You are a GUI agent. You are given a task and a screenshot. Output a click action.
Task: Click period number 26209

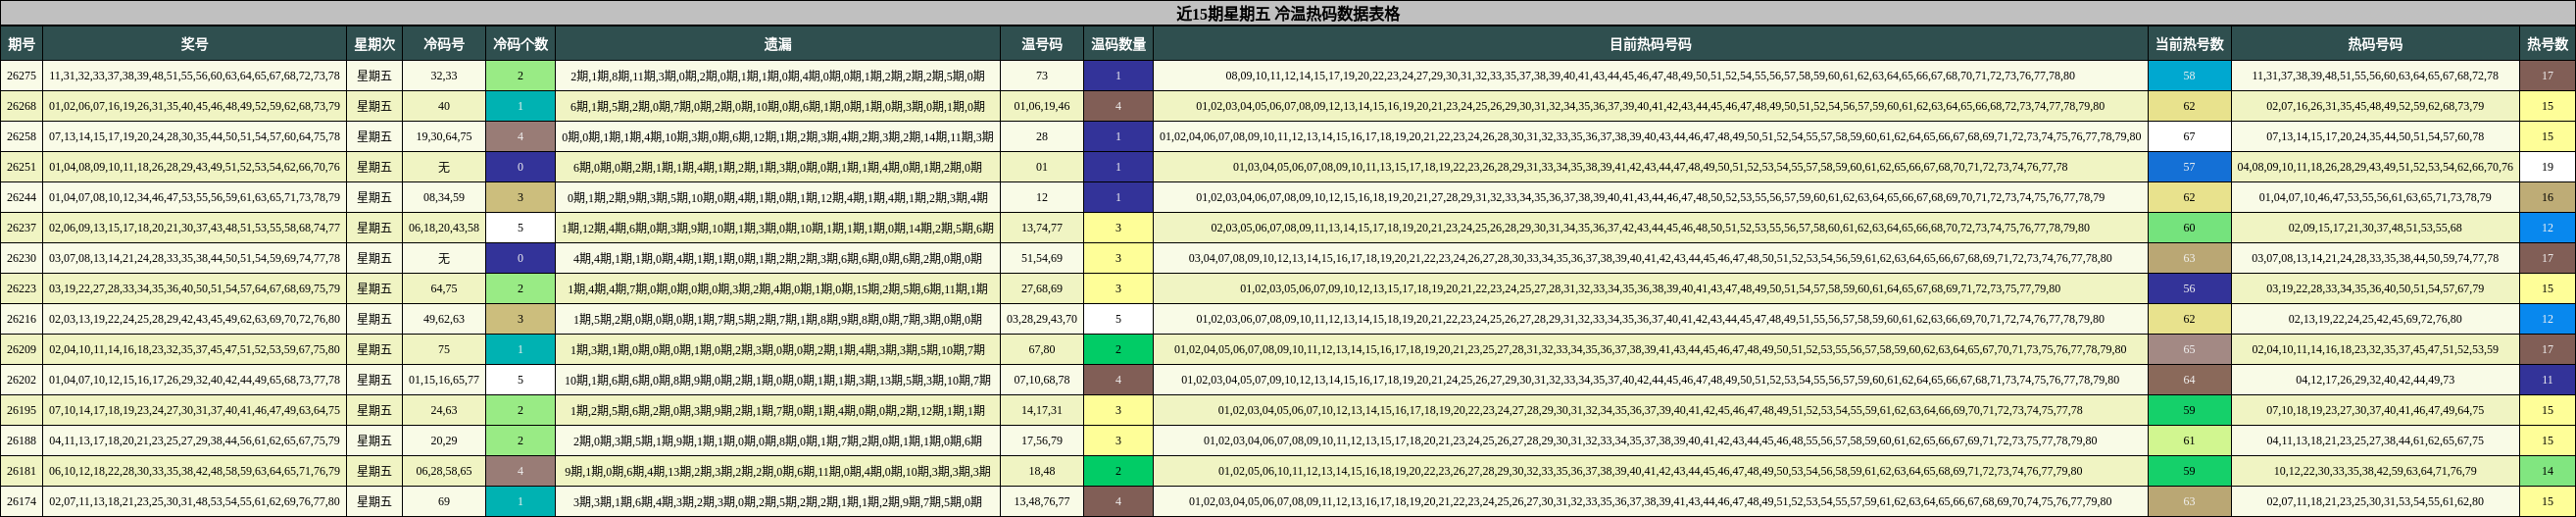(x=21, y=349)
